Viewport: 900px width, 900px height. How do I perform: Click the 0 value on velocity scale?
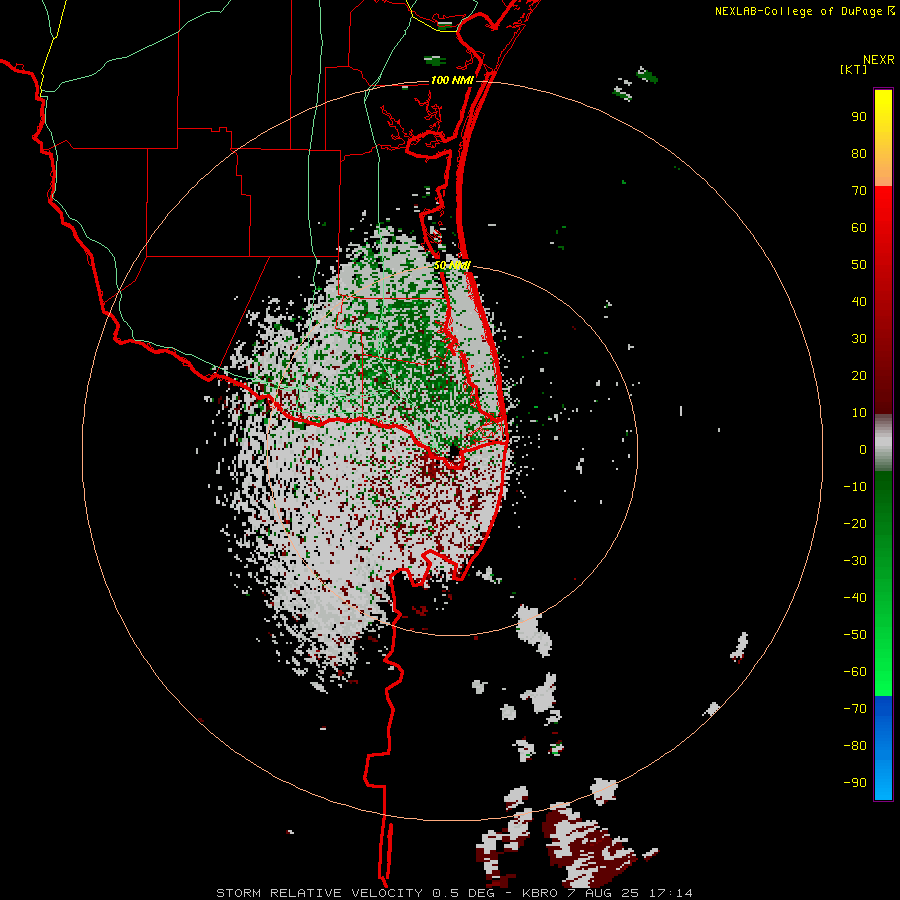coord(863,450)
